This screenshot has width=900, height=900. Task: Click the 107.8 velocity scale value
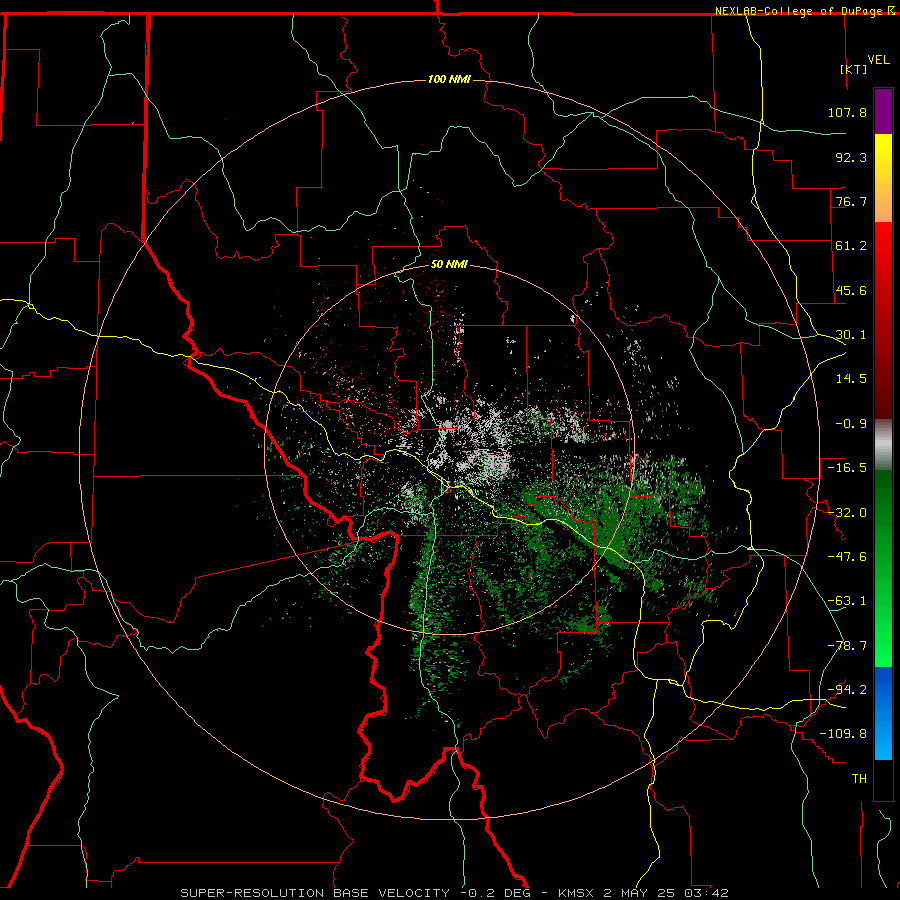(x=847, y=112)
